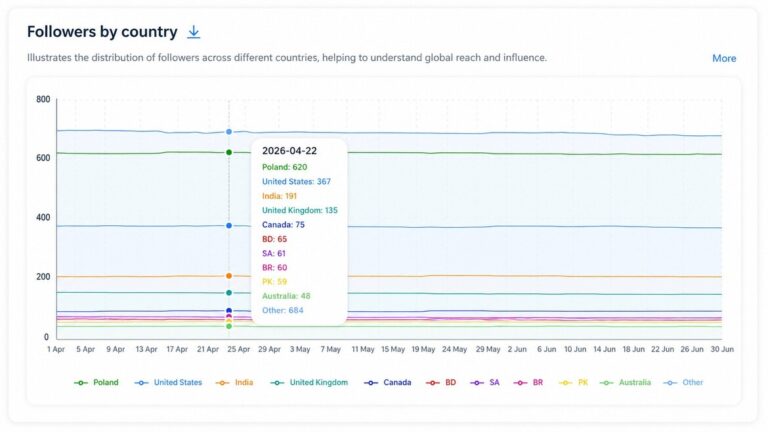Click the United States data point near 367

click(x=229, y=226)
